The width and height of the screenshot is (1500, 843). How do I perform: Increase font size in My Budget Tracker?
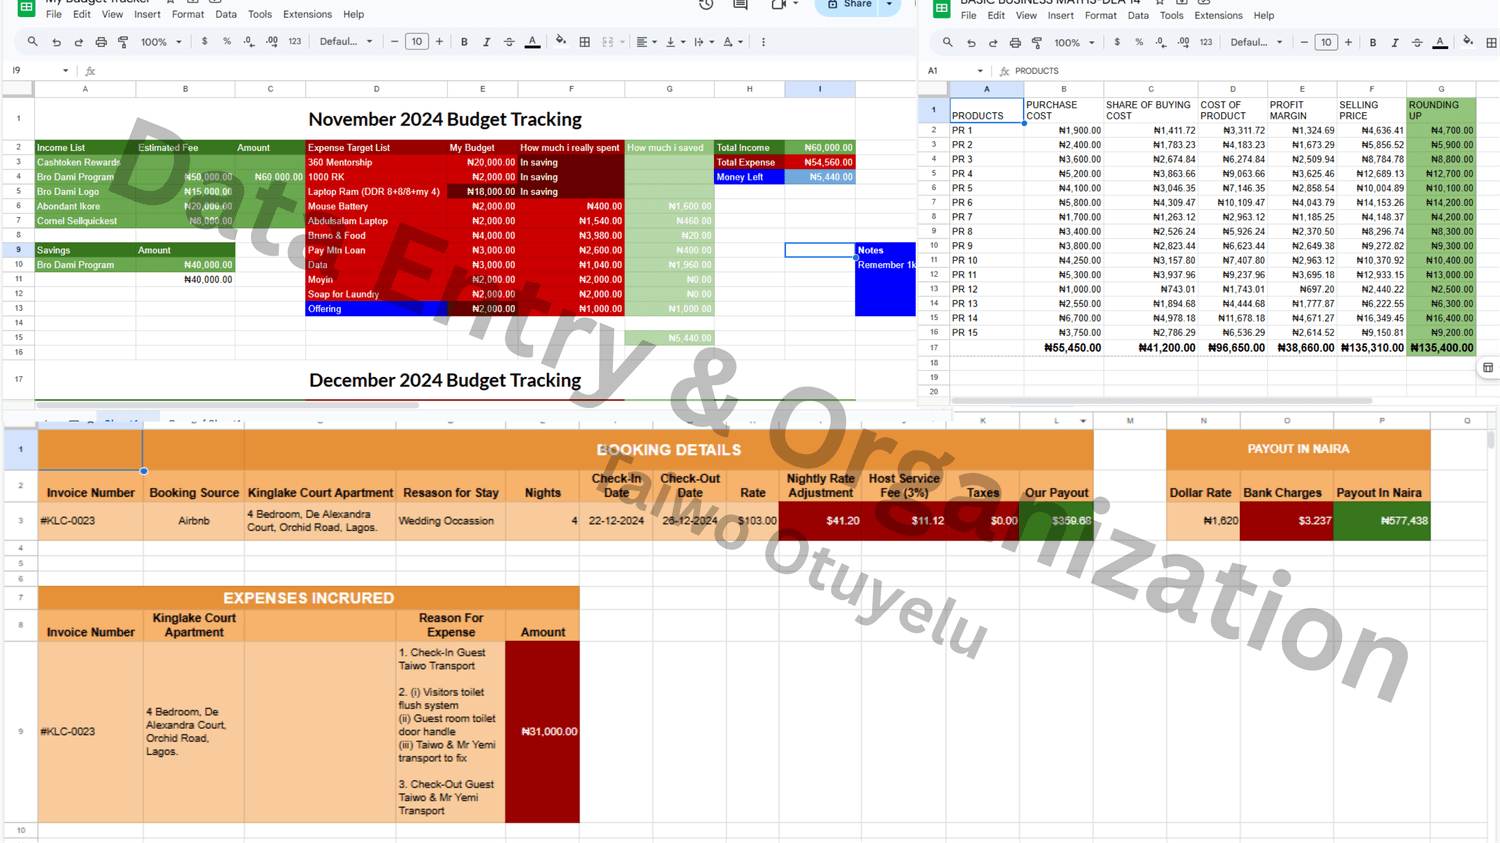439,42
